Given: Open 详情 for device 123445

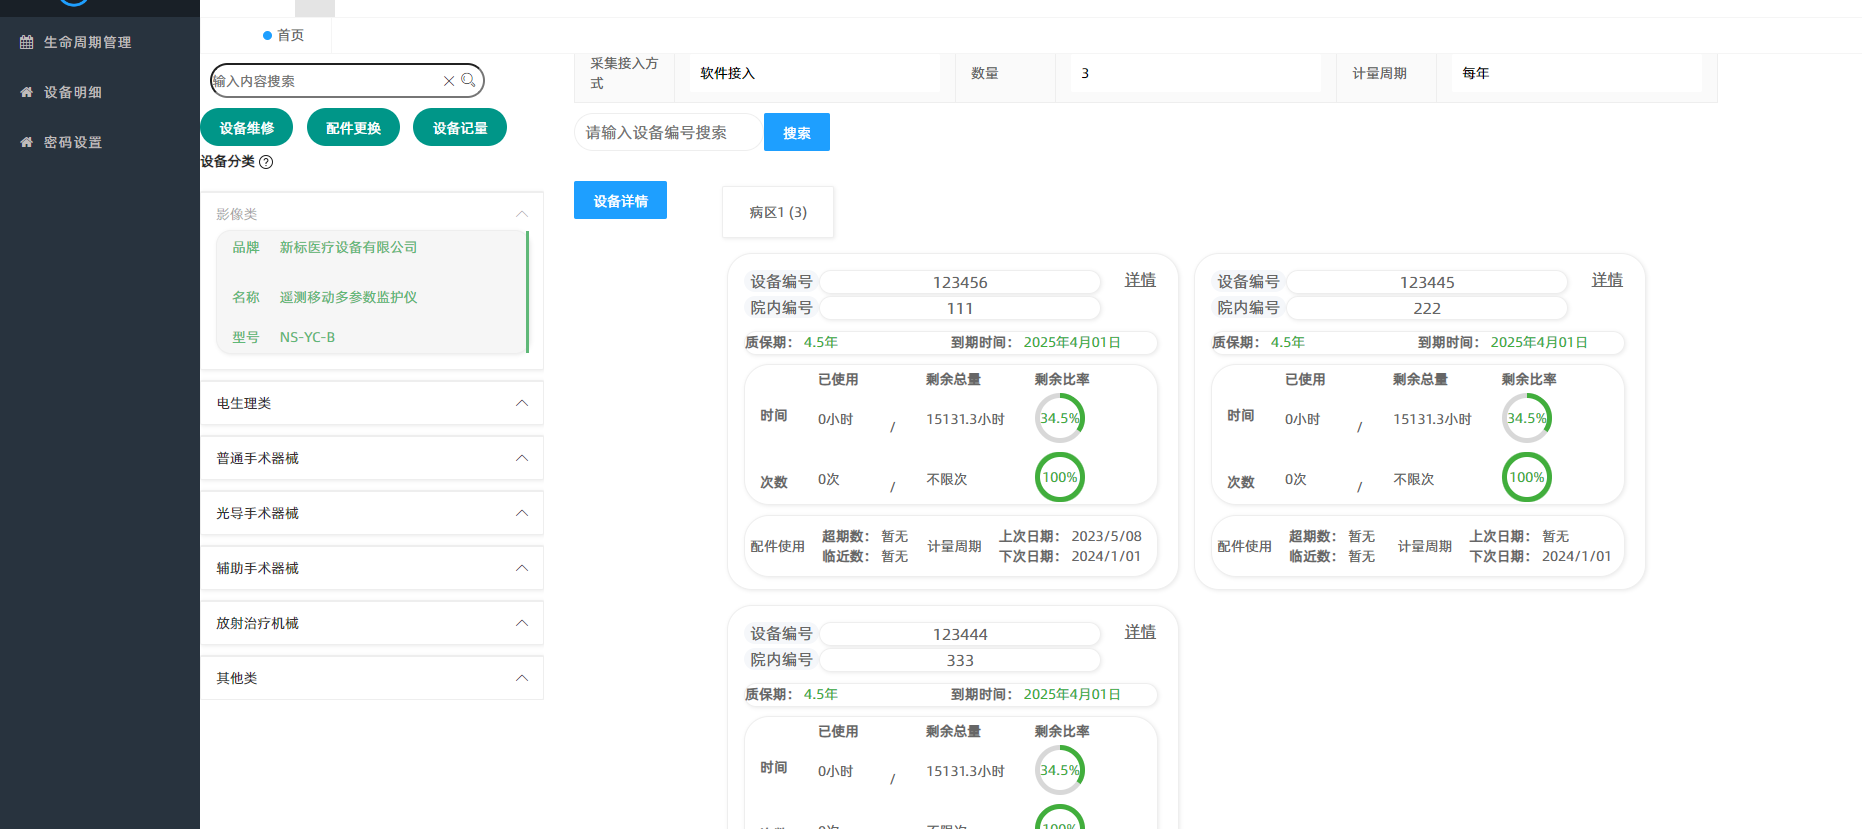Looking at the screenshot, I should (x=1607, y=280).
